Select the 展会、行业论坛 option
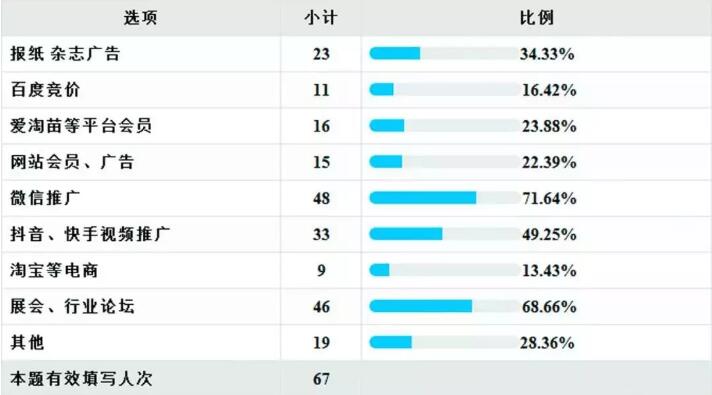Viewport: 712px width, 395px height. (72, 306)
